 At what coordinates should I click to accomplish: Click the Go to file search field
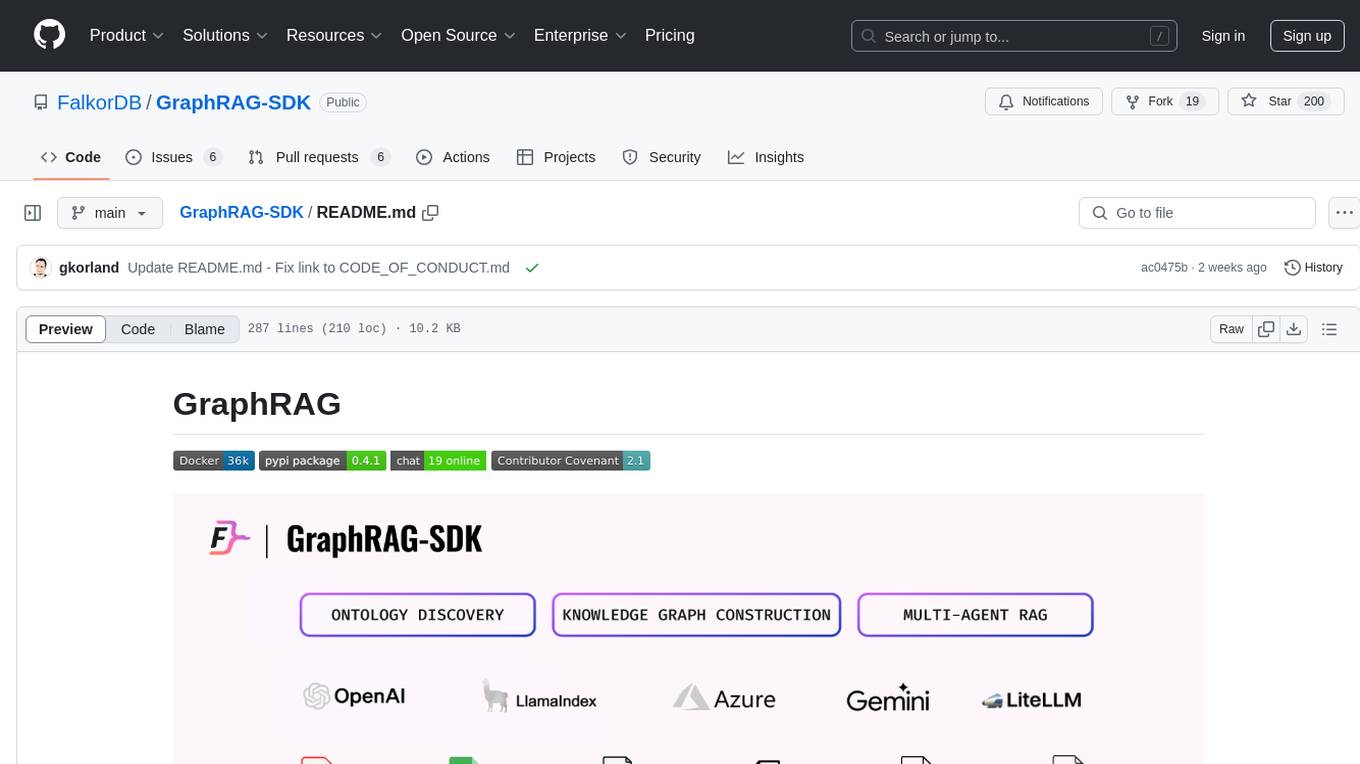[x=1197, y=213]
